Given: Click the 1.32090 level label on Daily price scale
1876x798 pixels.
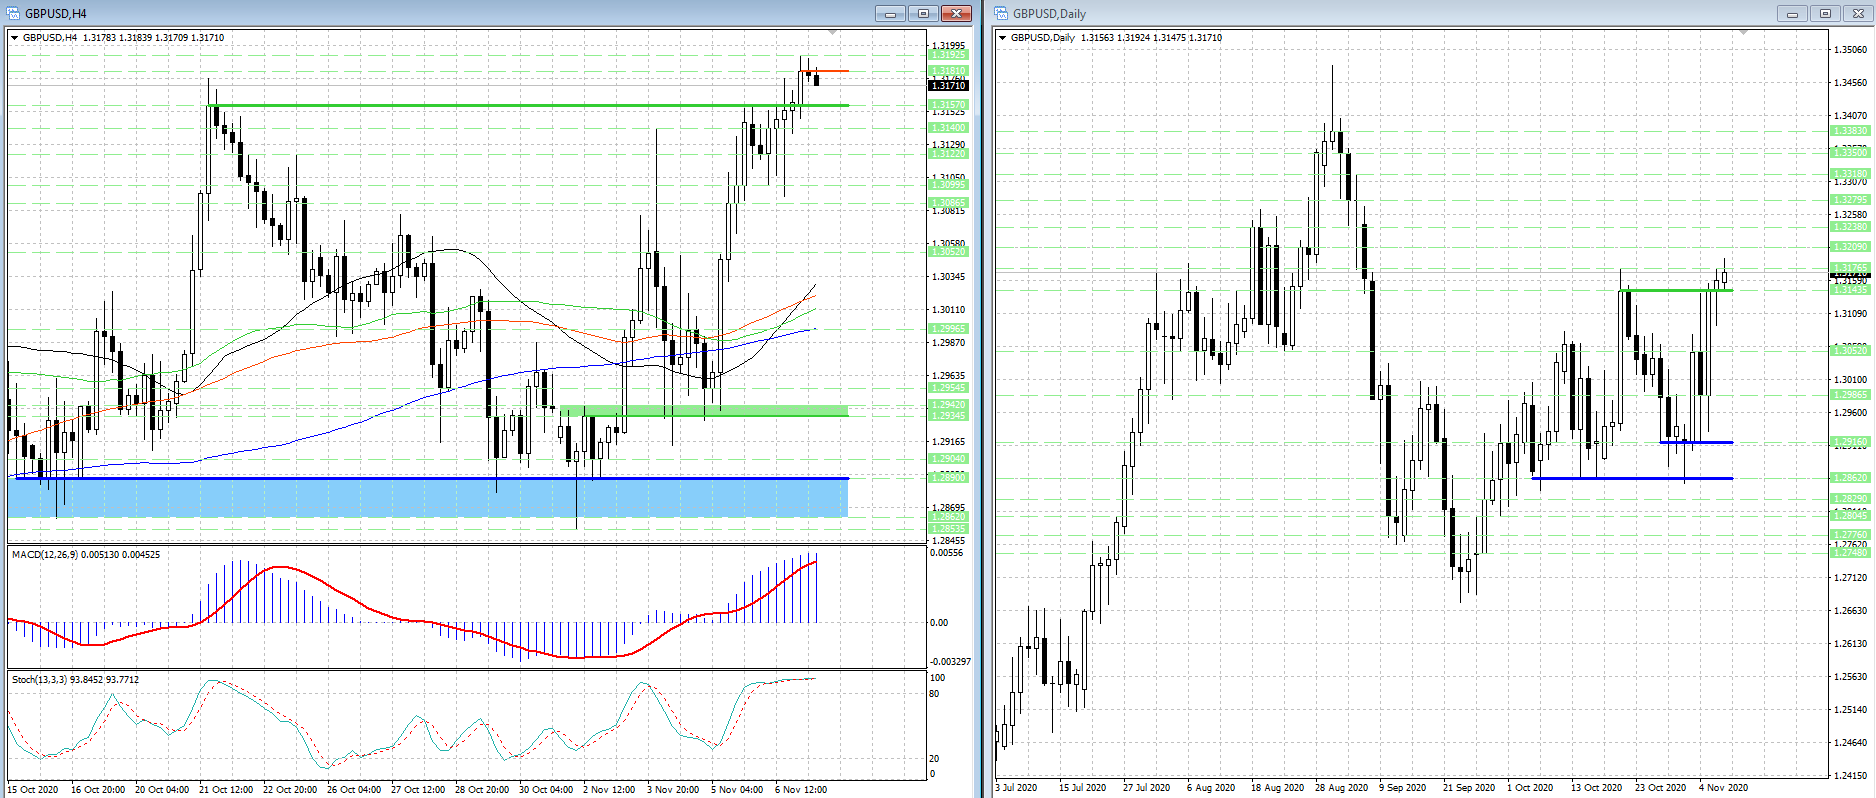Looking at the screenshot, I should click(1850, 247).
